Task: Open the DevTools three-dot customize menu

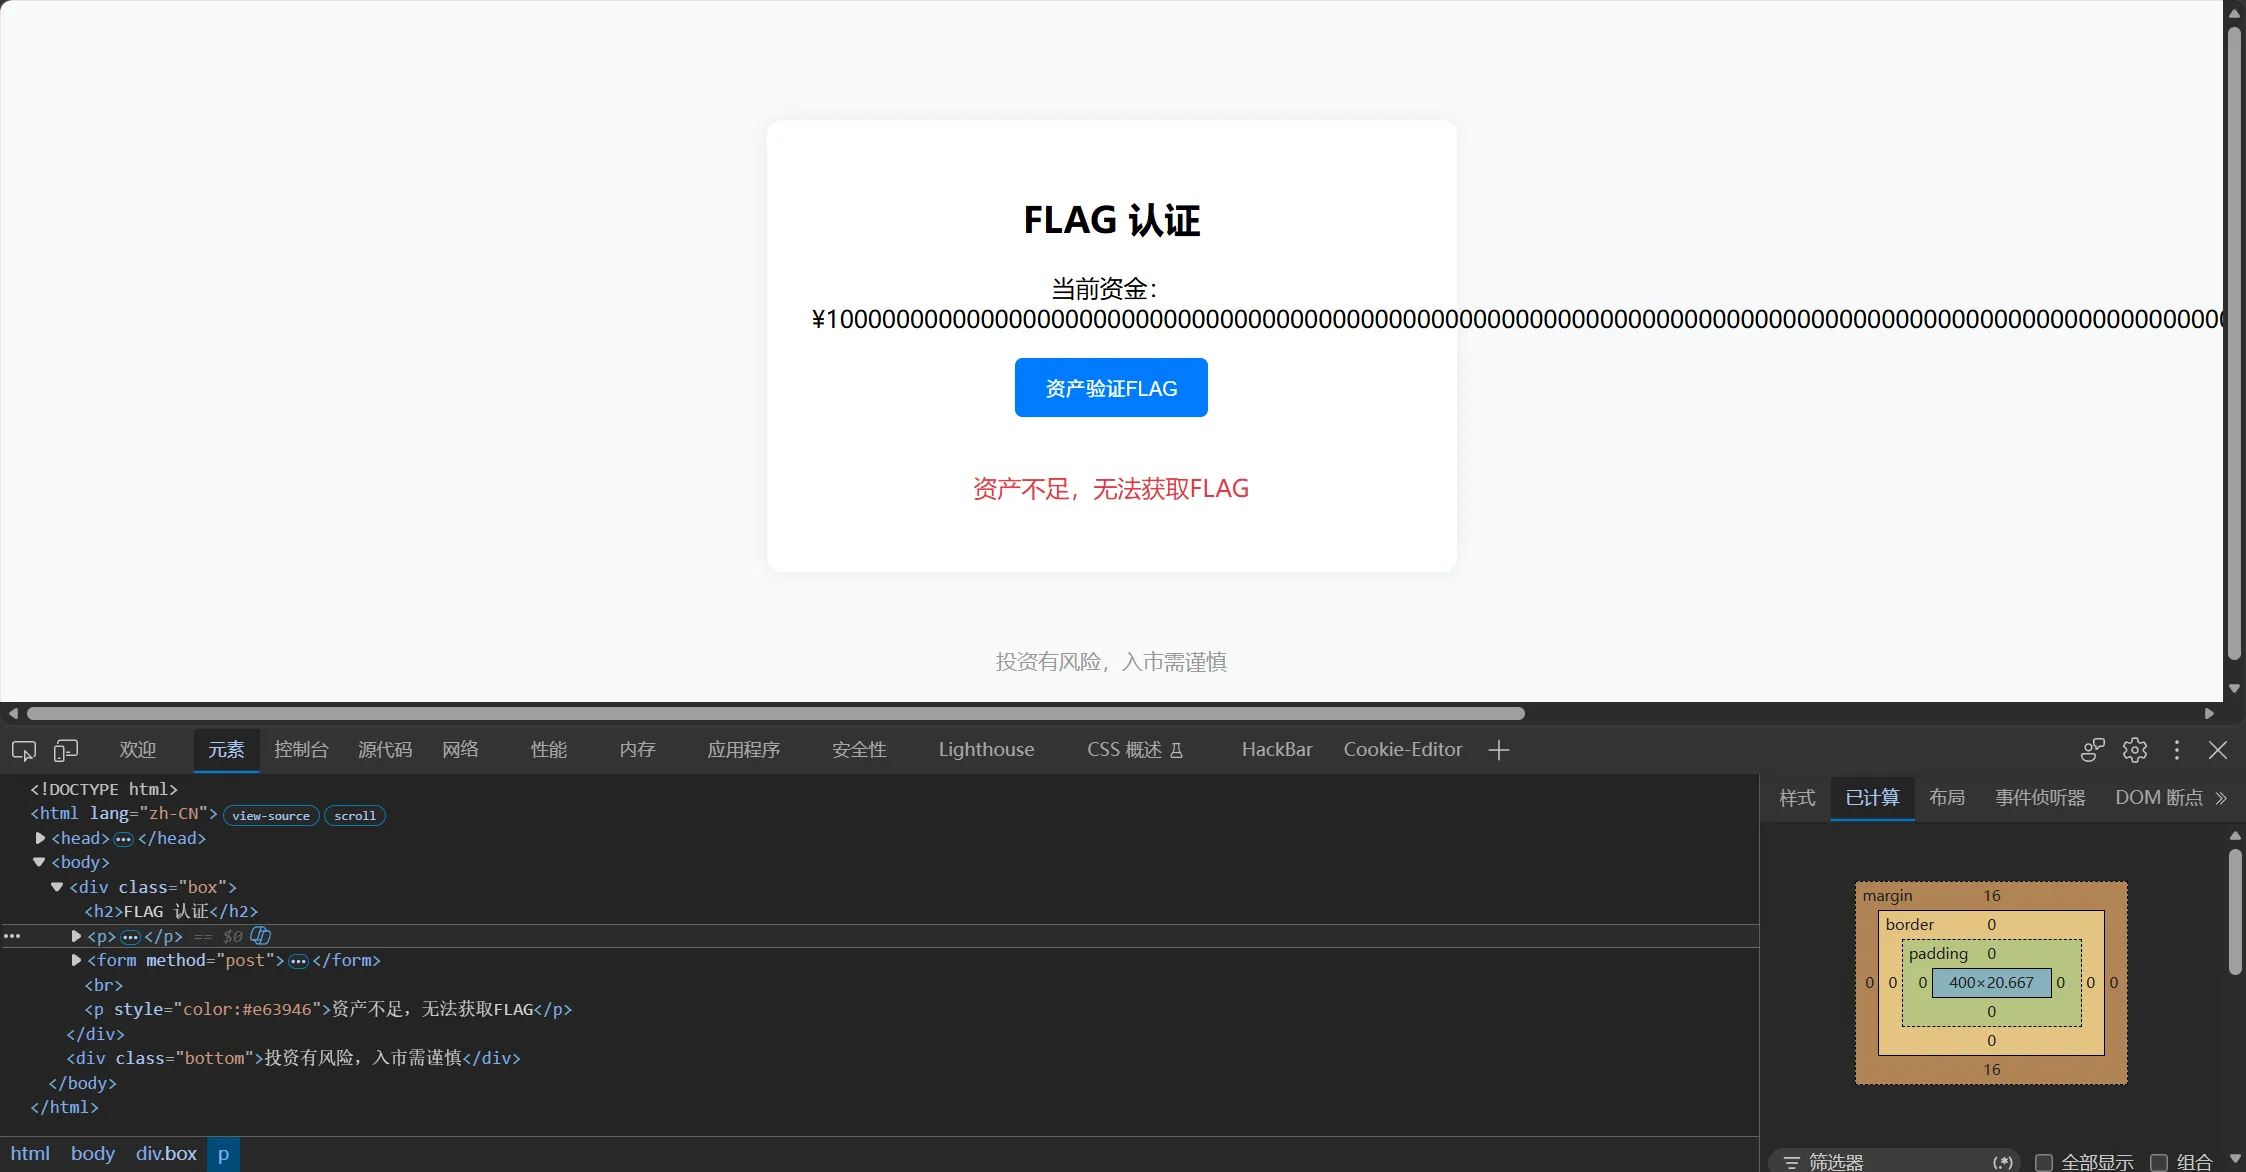Action: [2177, 750]
